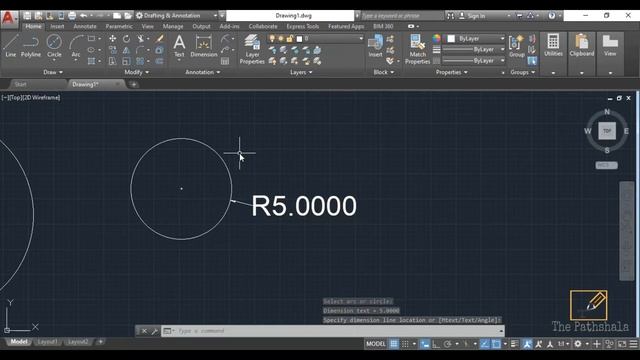Viewport: 640px width, 360px height.
Task: Select the Ellipse tool icon
Action: pyautogui.click(x=91, y=50)
